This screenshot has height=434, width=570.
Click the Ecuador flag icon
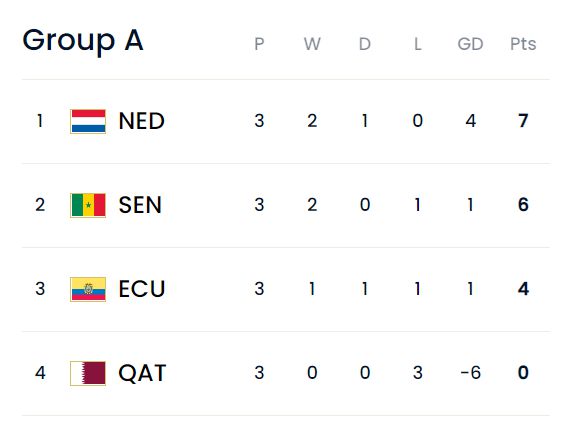pyautogui.click(x=88, y=289)
